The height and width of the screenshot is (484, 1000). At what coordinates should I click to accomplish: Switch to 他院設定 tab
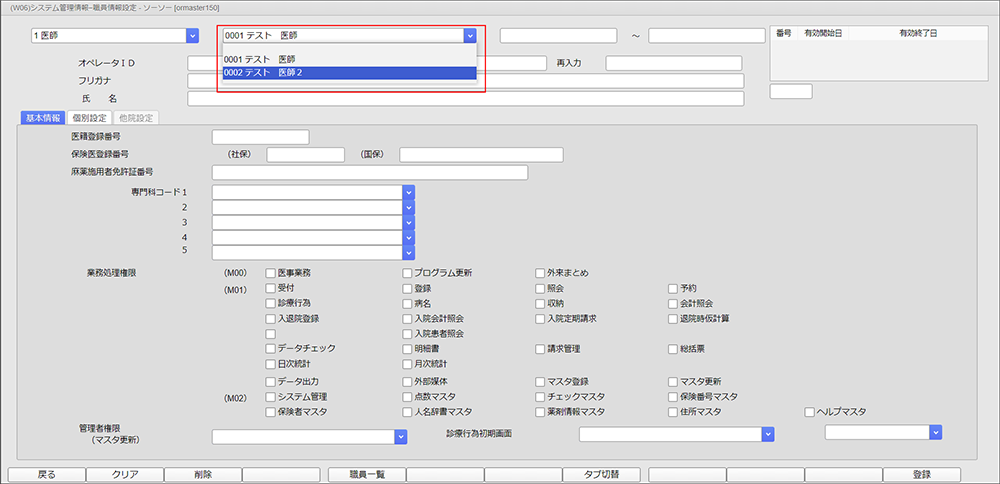pos(136,118)
